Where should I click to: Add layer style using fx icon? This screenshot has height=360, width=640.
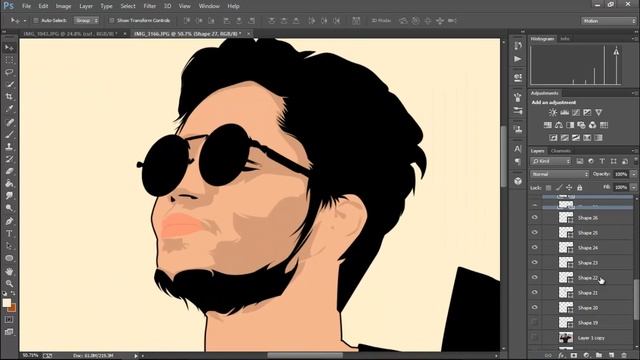tap(561, 356)
